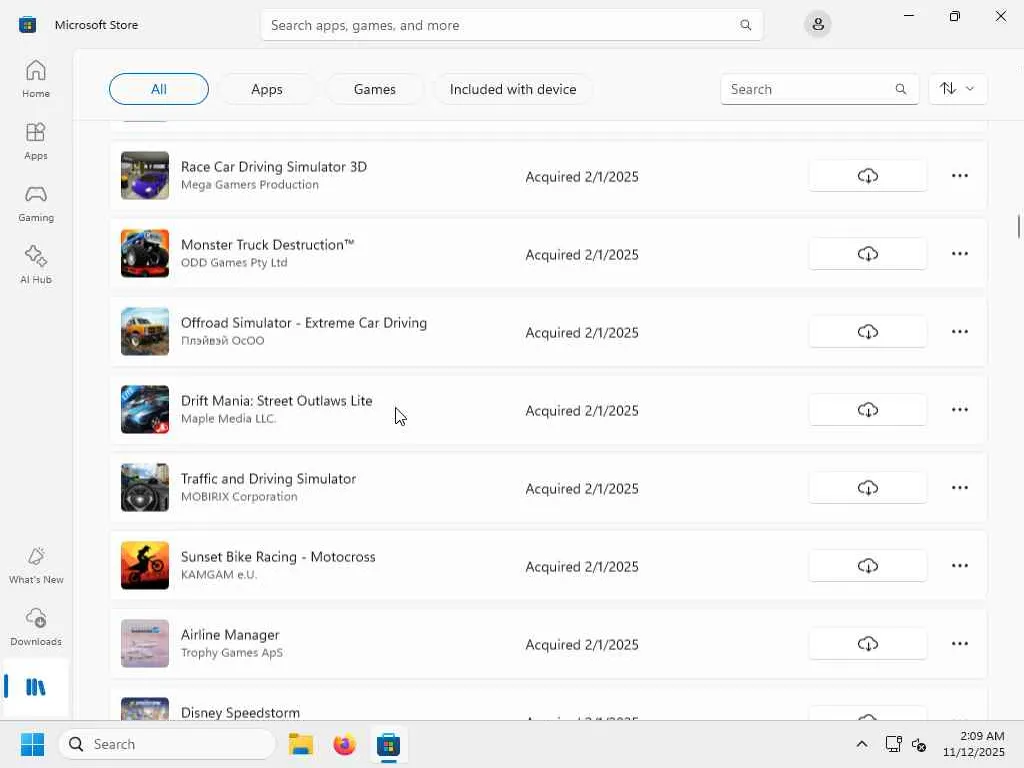This screenshot has width=1024, height=768.
Task: Open more options for Monster Truck Destruction
Action: point(959,253)
